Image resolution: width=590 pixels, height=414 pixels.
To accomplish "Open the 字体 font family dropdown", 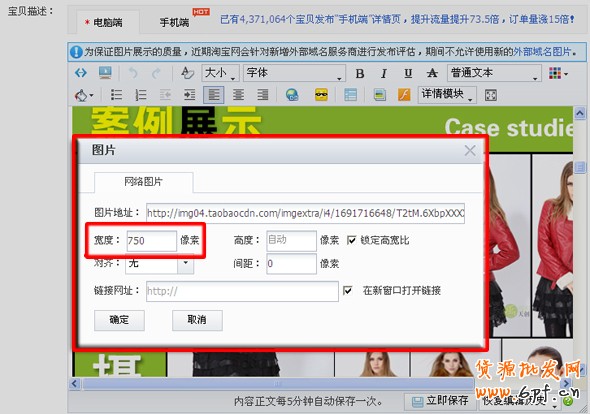I will tap(294, 73).
